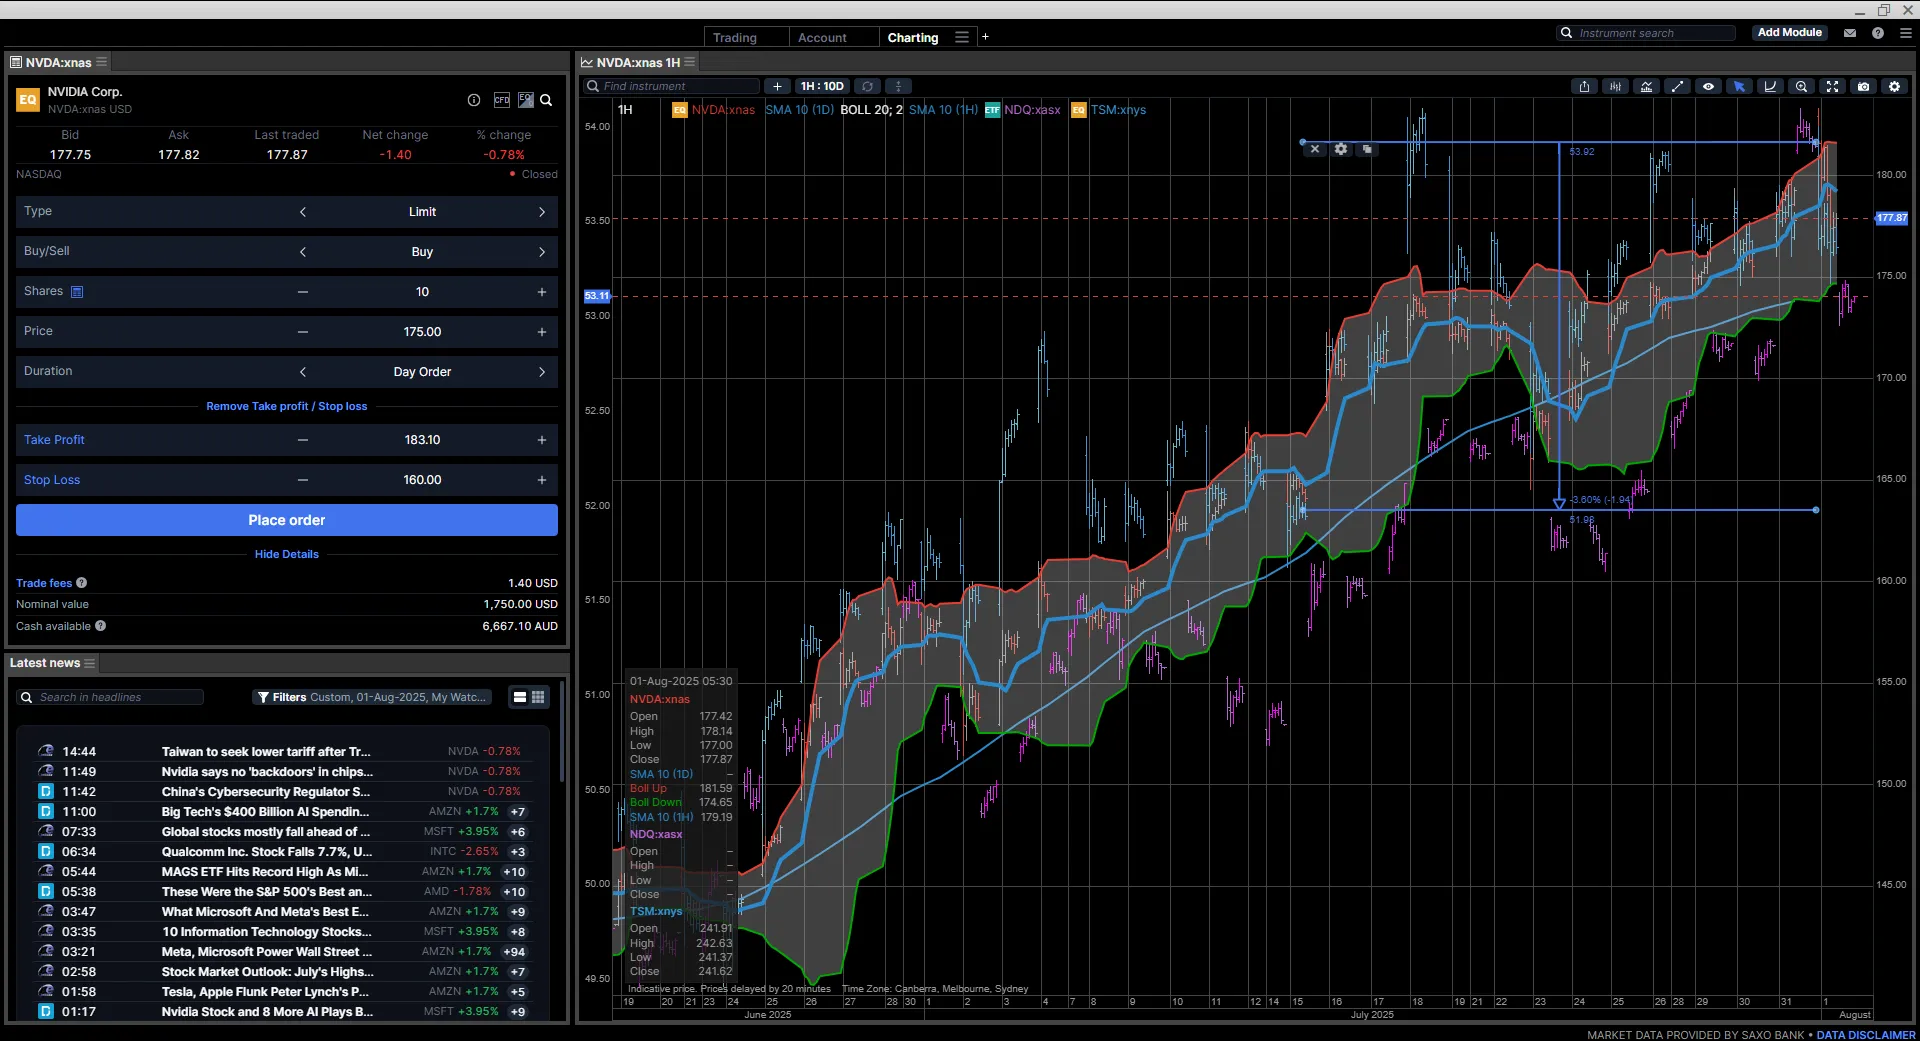
Task: Click the Hide Details link
Action: (x=287, y=554)
